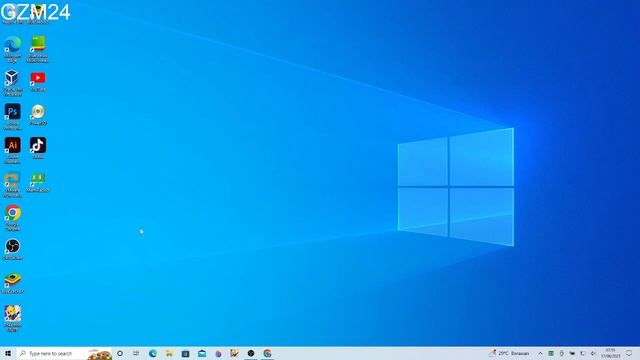The width and height of the screenshot is (640, 360).
Task: Click the volume speaker tray icon
Action: click(593, 353)
